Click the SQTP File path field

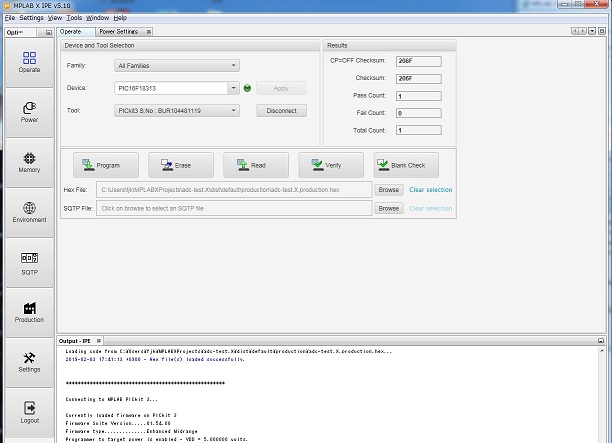[x=234, y=208]
